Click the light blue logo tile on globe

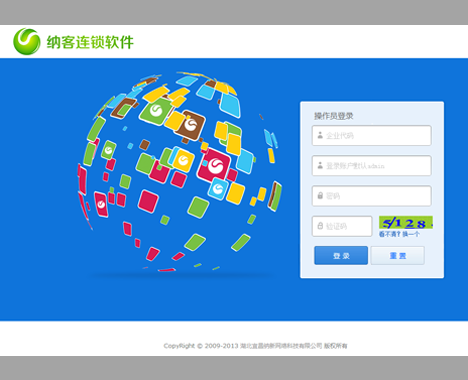coord(218,189)
